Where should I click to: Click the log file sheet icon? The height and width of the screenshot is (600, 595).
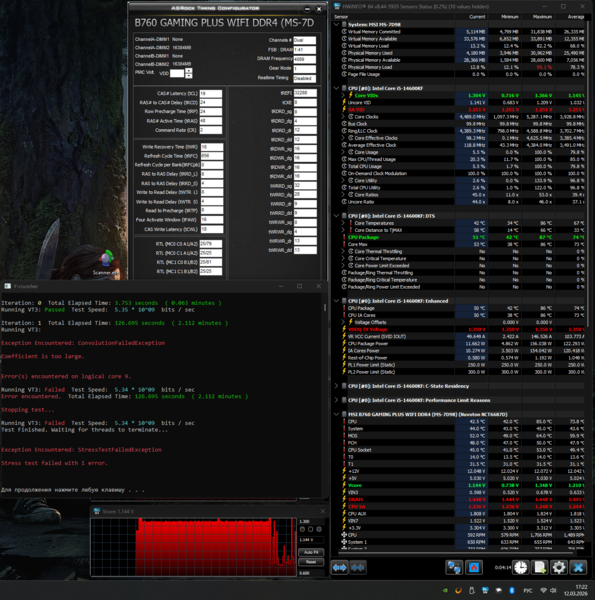point(540,567)
